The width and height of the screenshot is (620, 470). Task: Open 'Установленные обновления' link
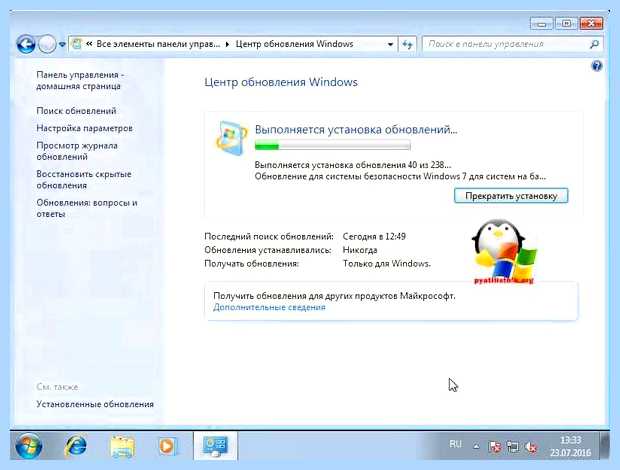coord(95,404)
